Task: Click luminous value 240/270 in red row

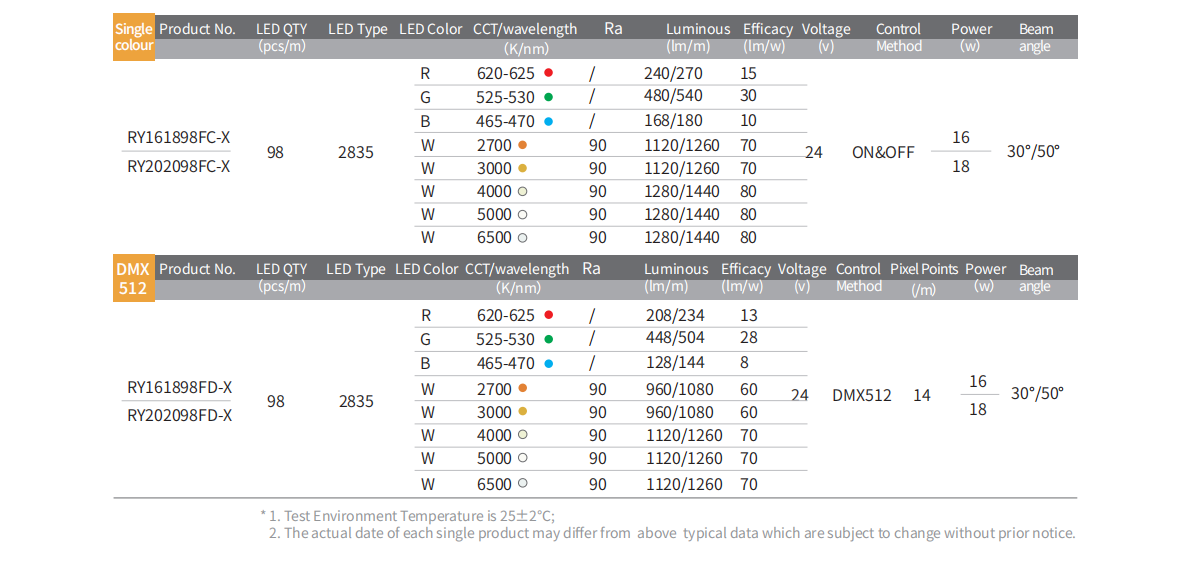Action: tap(673, 73)
